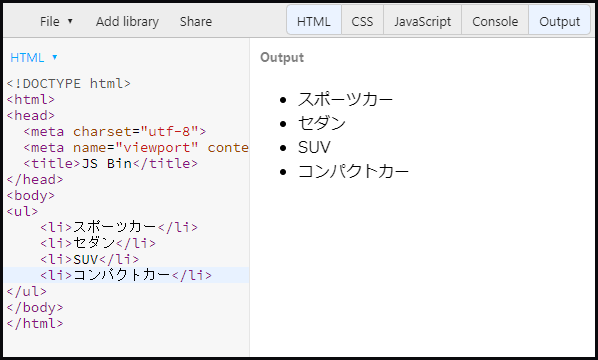Click the File dropdown arrow
Image resolution: width=598 pixels, height=360 pixels.
70,21
